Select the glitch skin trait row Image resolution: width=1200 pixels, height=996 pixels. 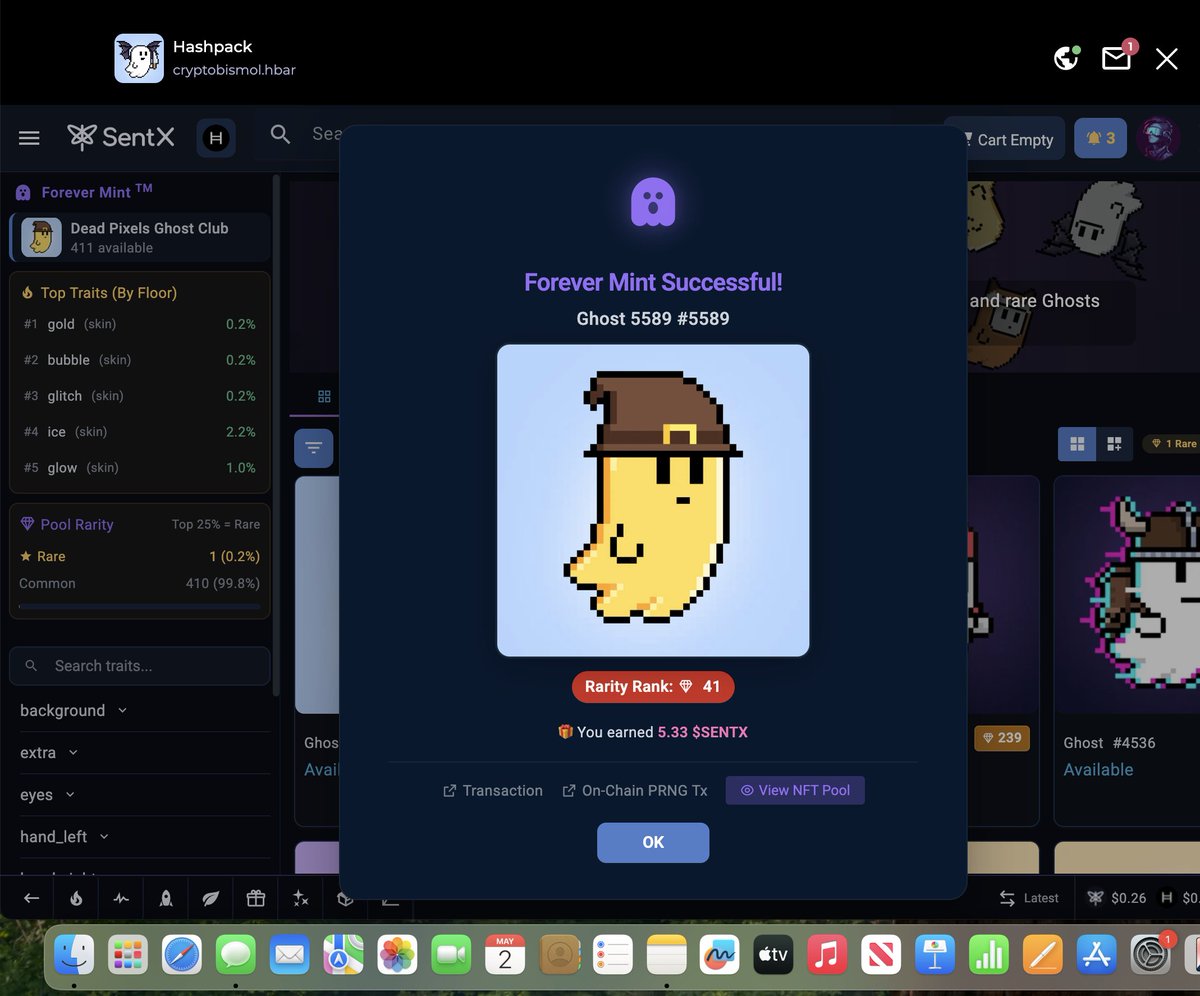(140, 396)
